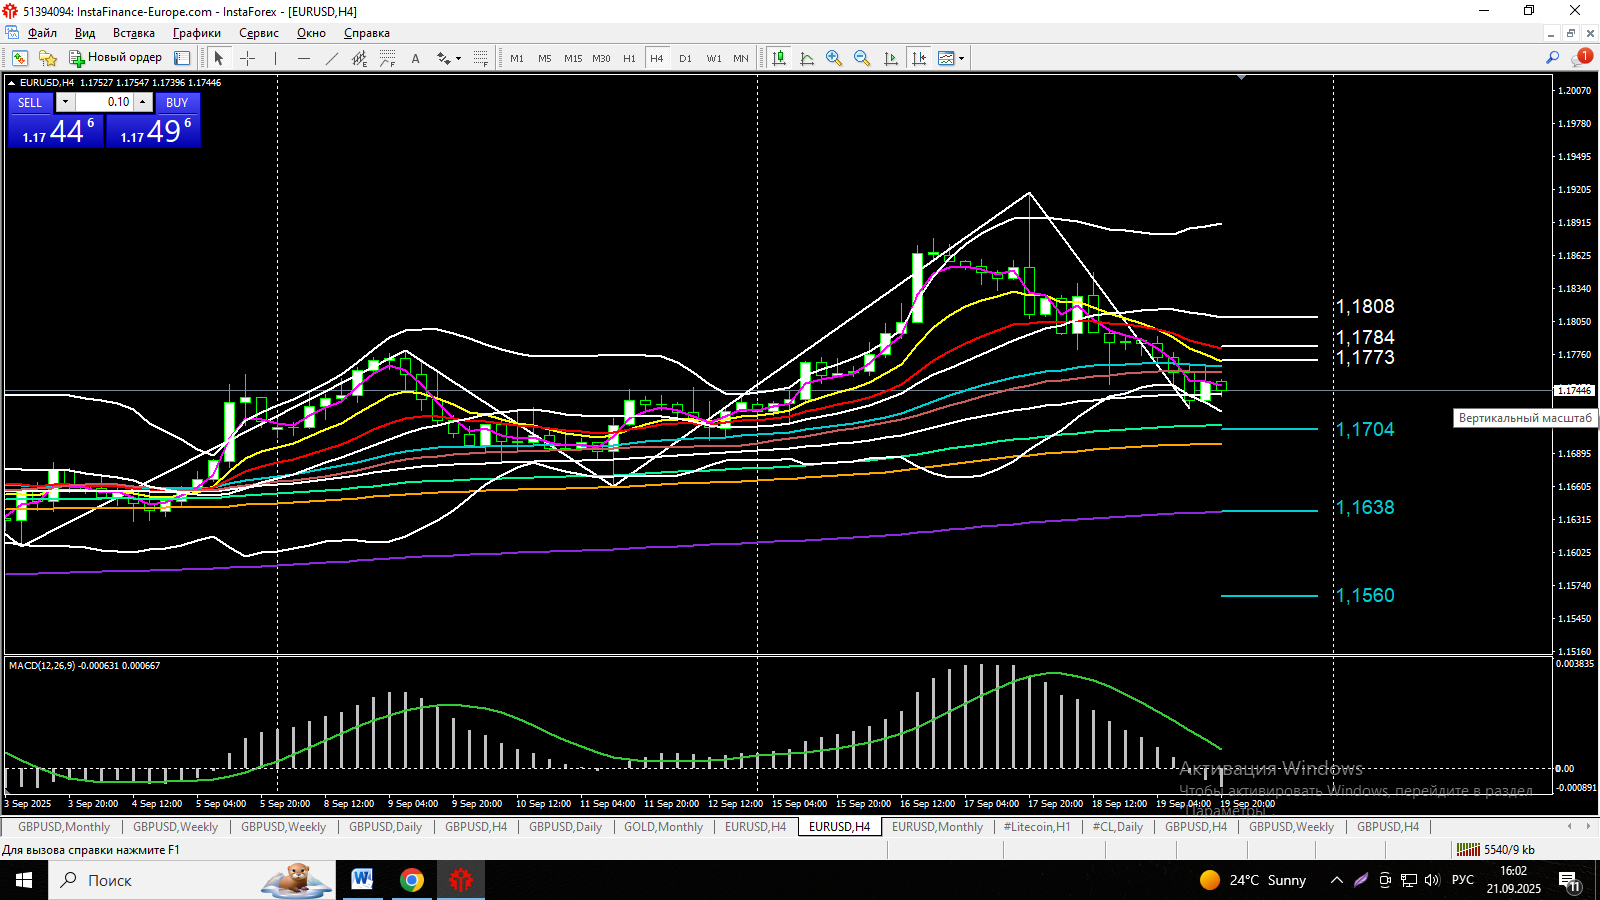Click the New Chart toolbar icon
The height and width of the screenshot is (900, 1600).
(20, 58)
